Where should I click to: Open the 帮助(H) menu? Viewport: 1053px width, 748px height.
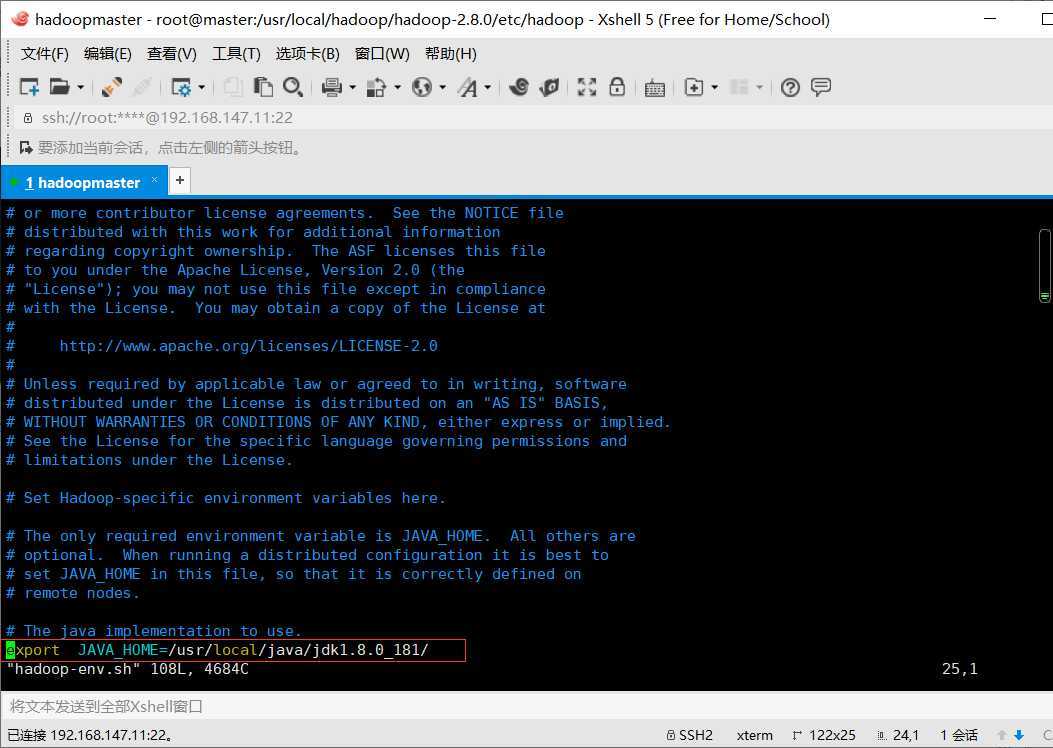pyautogui.click(x=451, y=54)
